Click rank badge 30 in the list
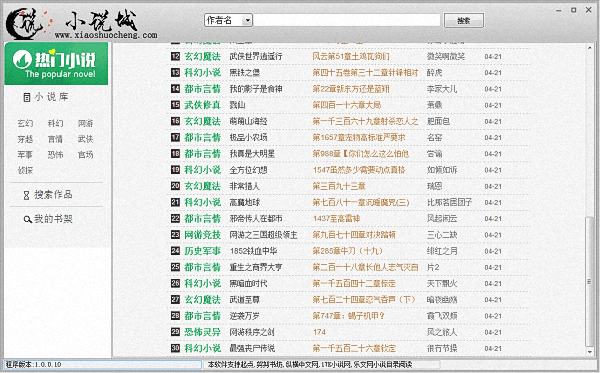Viewport: 600px width, 373px height. (x=175, y=348)
